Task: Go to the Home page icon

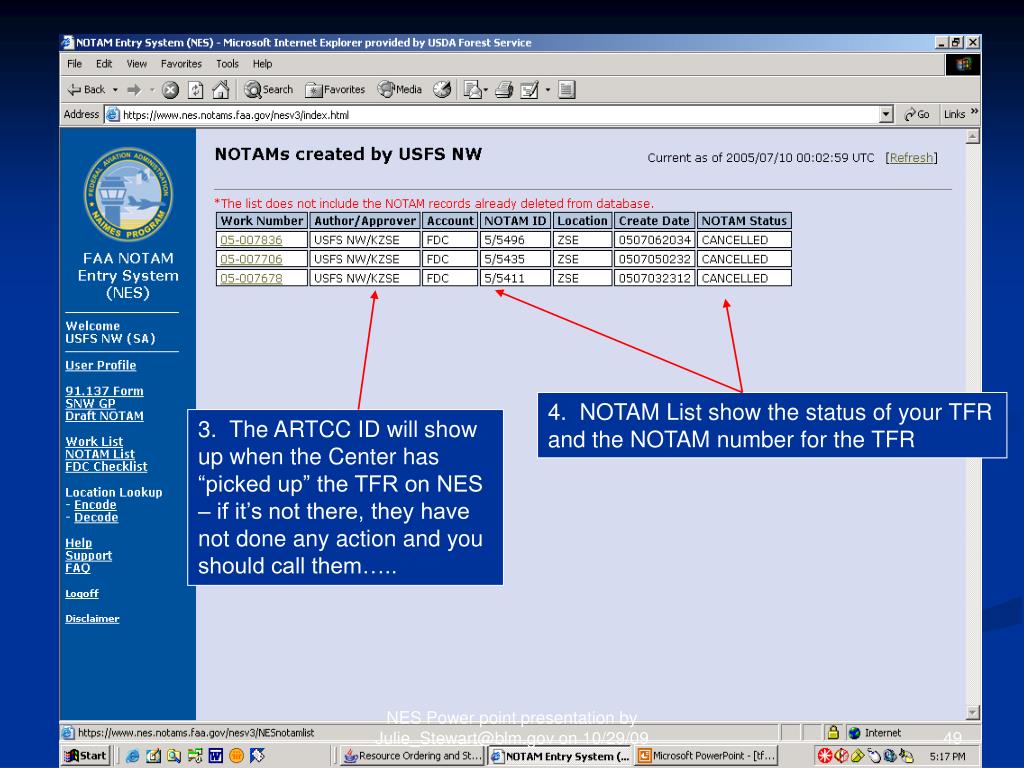Action: [x=221, y=89]
